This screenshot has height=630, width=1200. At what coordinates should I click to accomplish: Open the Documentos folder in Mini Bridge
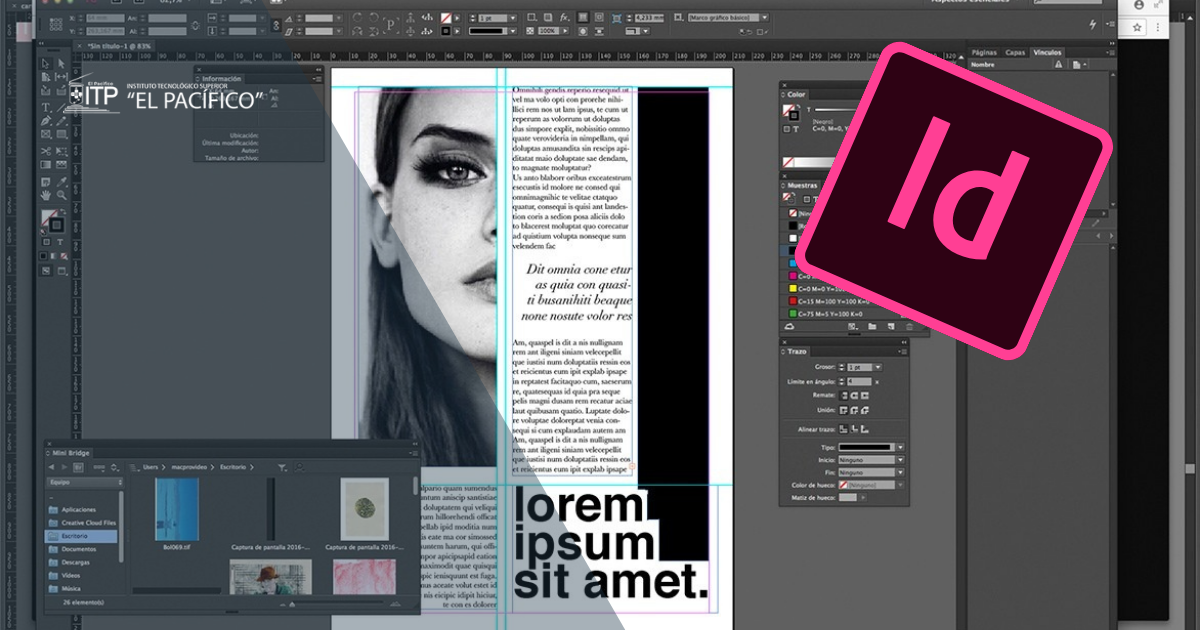pos(79,549)
